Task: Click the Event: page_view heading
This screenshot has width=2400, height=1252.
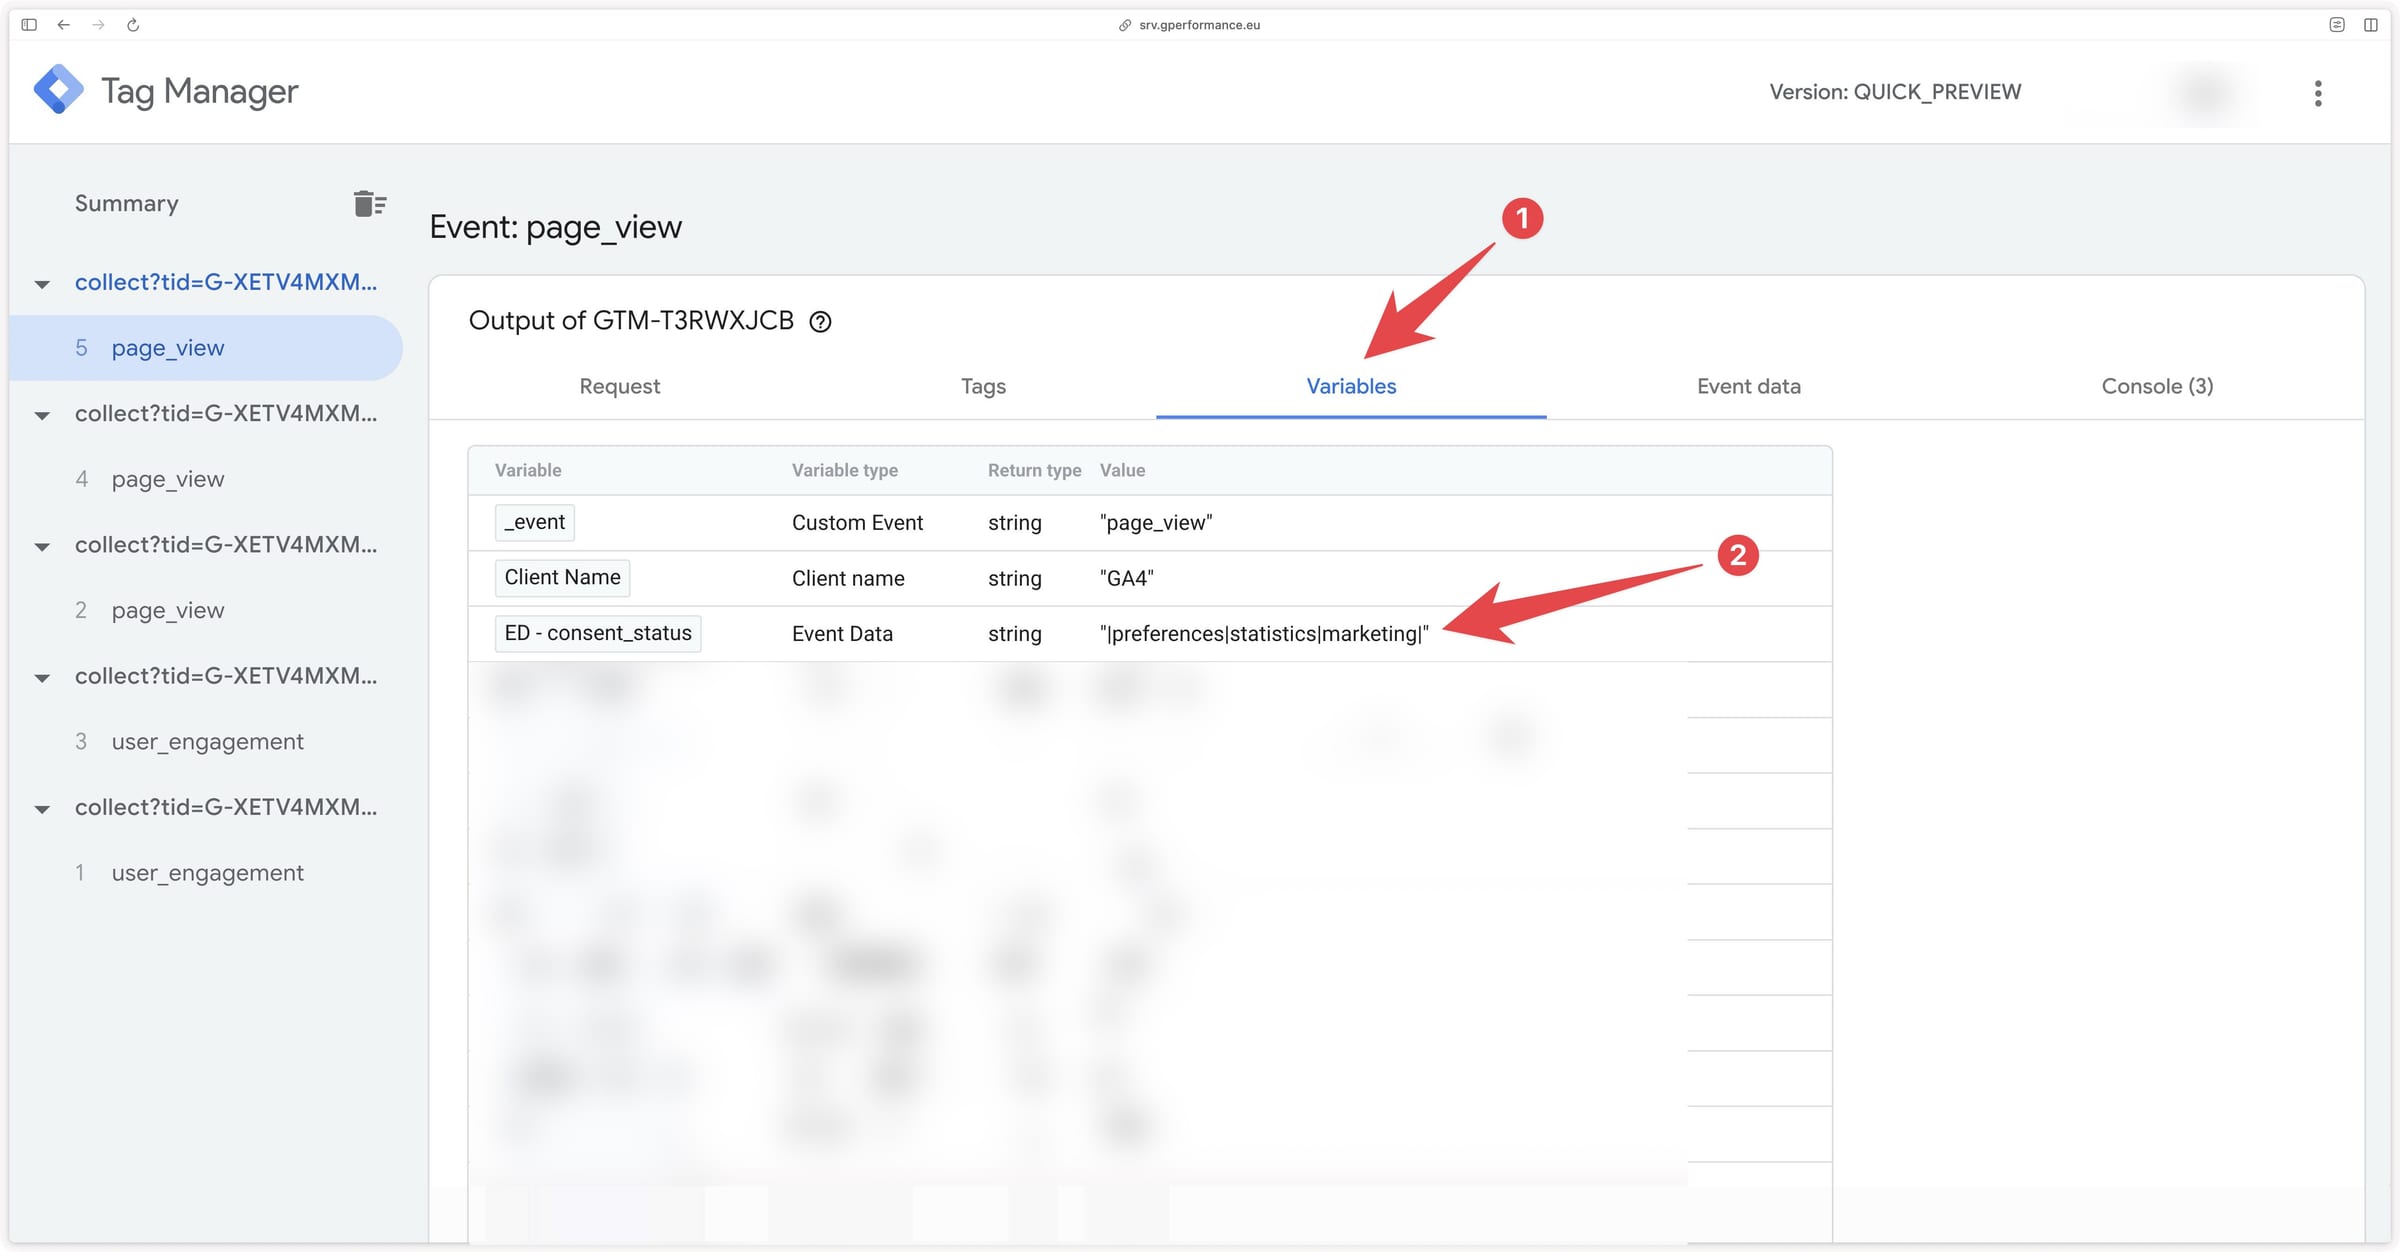Action: [x=555, y=227]
